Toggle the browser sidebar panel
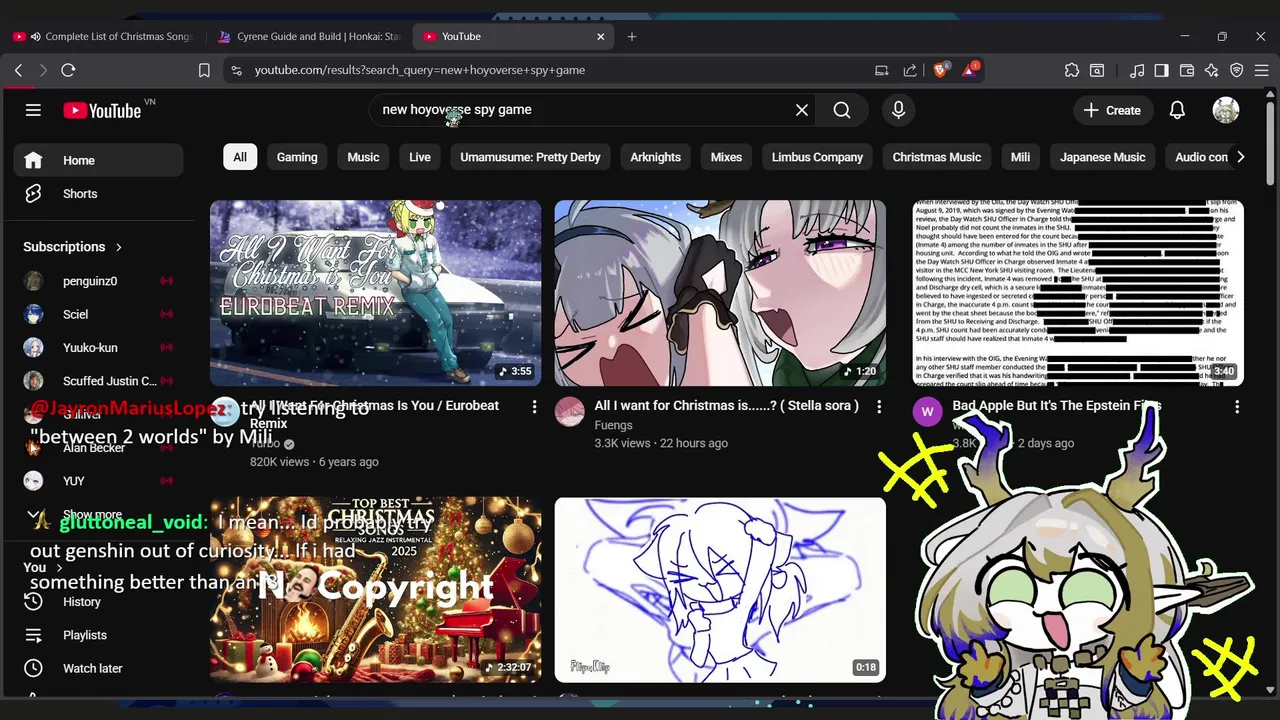The height and width of the screenshot is (720, 1280). click(x=1161, y=70)
